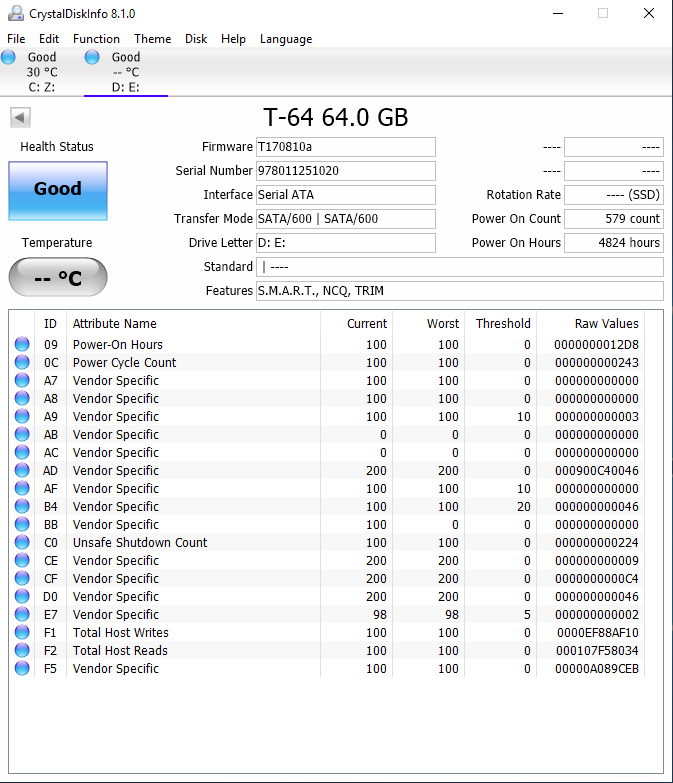Viewport: 673px width, 783px height.
Task: Open the Function menu
Action: [x=96, y=39]
